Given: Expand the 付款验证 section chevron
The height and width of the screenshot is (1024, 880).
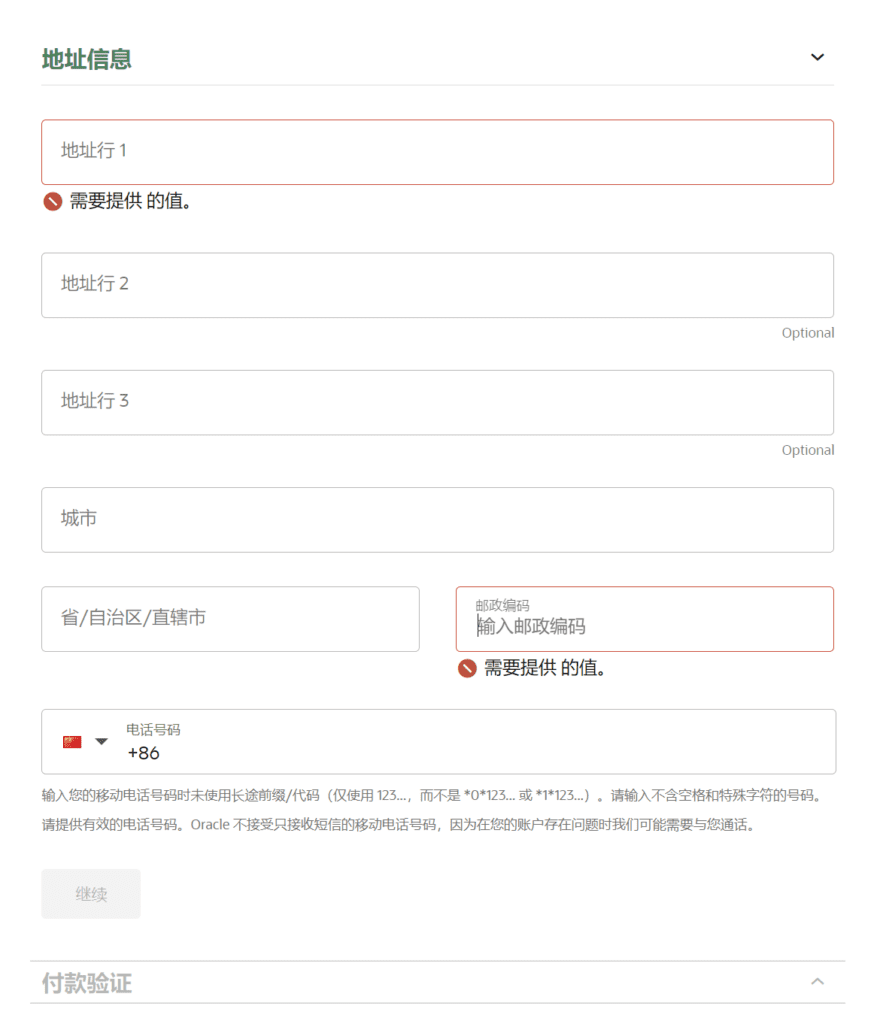Looking at the screenshot, I should tap(817, 982).
